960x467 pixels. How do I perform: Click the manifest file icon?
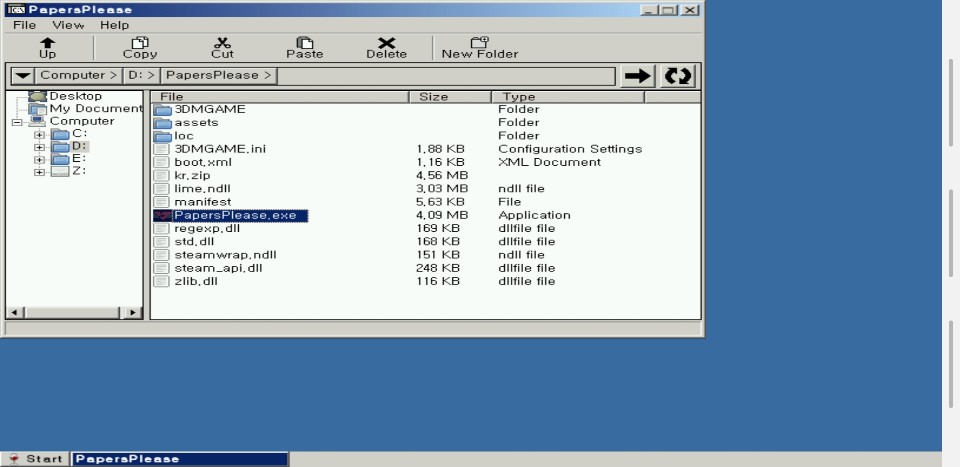(x=161, y=202)
